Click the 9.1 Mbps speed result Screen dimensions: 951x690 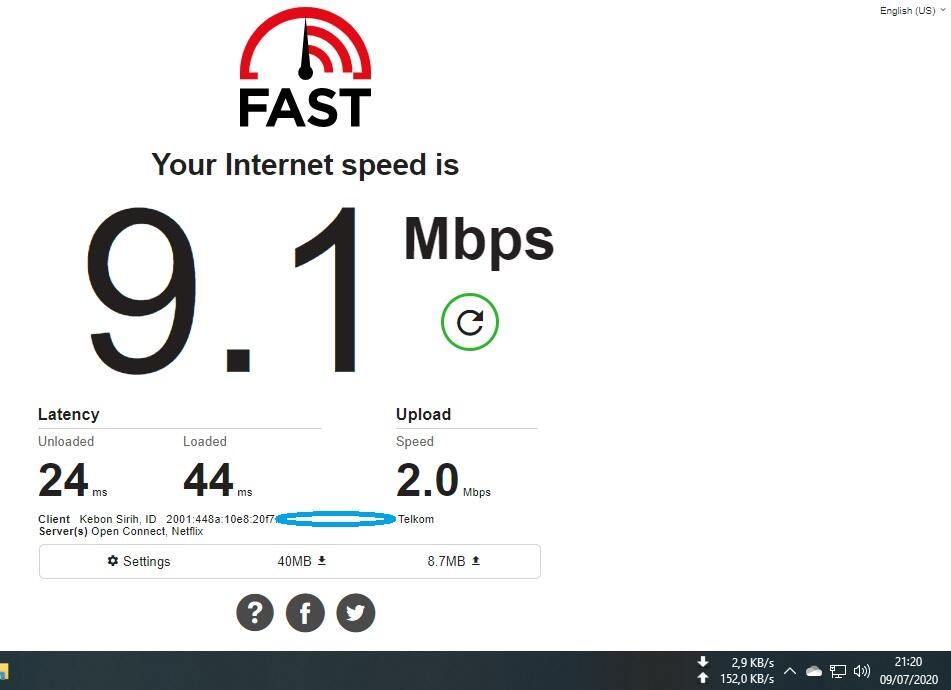coord(320,289)
